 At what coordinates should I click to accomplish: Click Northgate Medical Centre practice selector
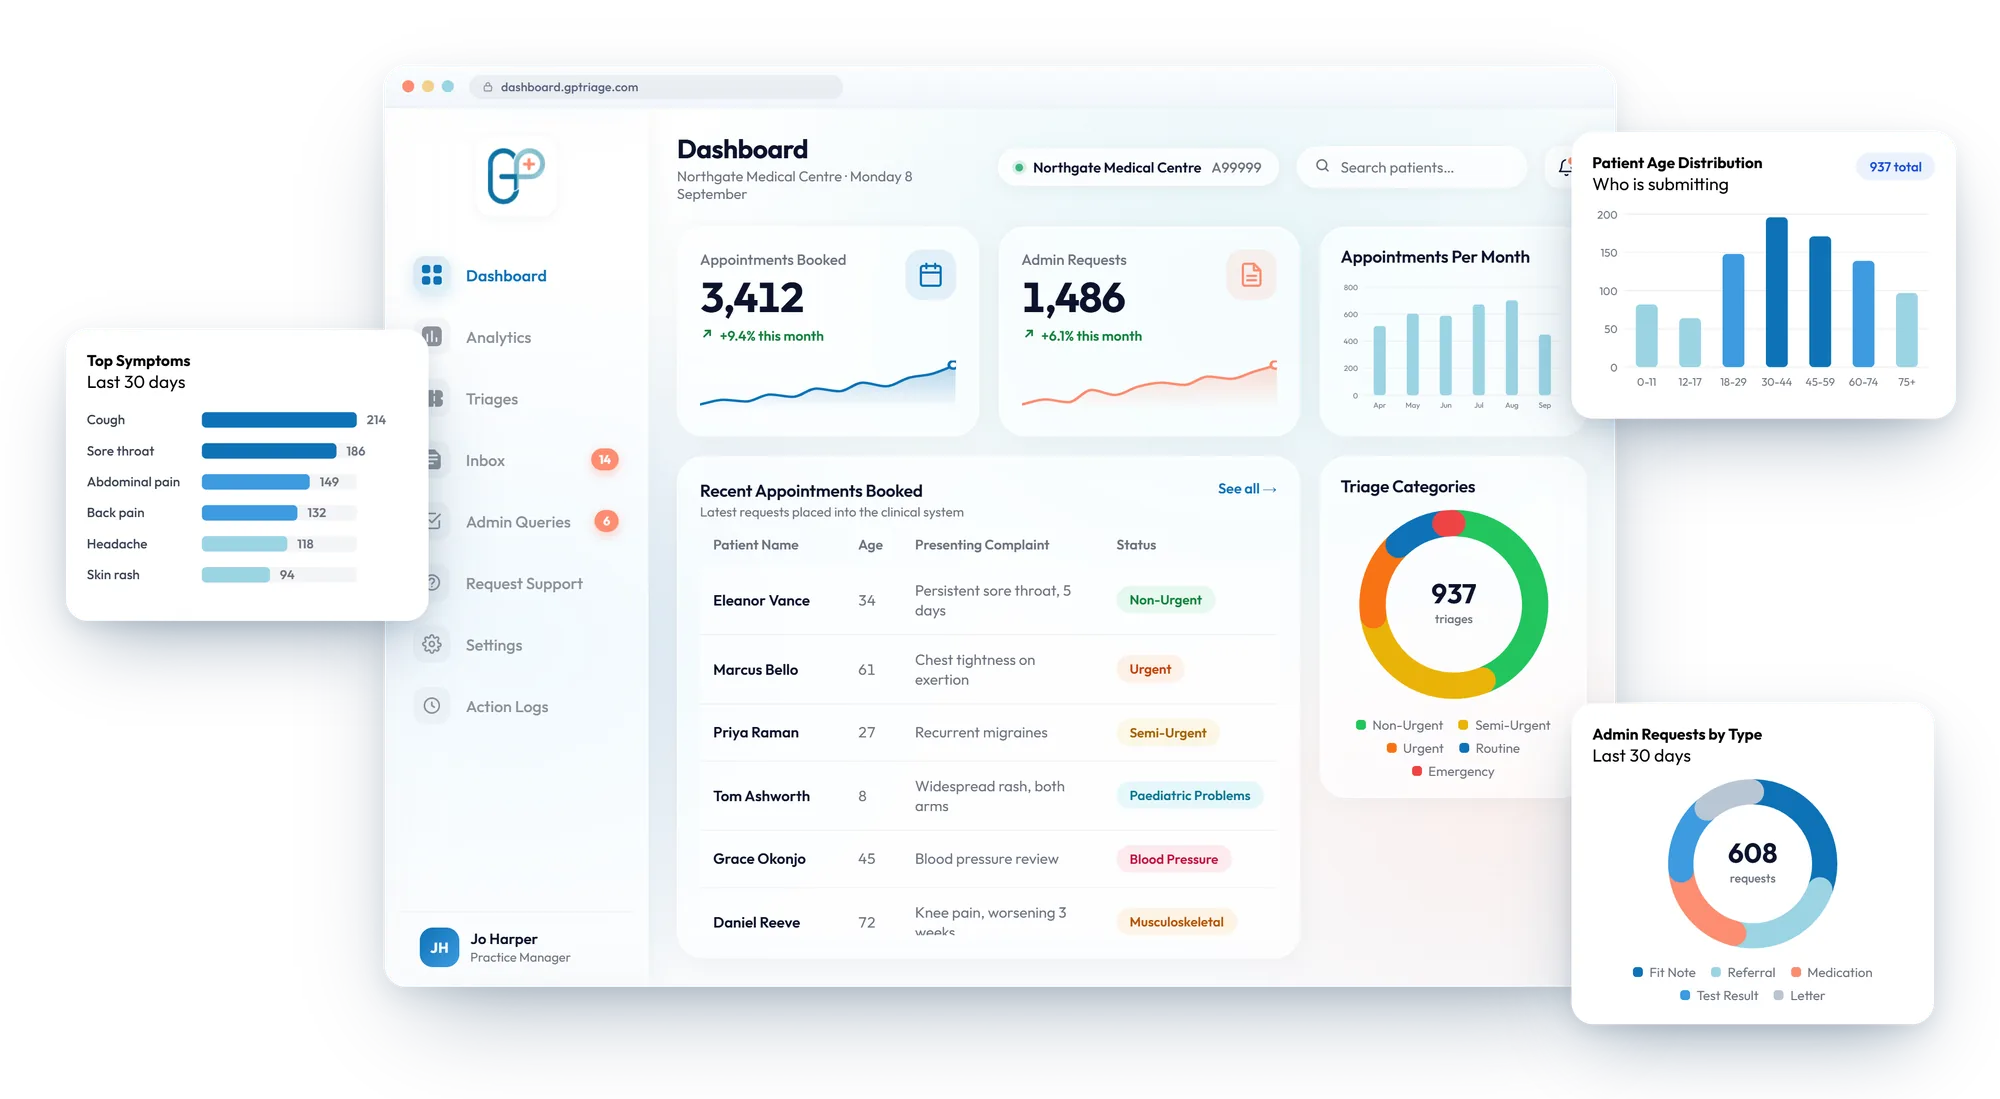pos(1138,167)
